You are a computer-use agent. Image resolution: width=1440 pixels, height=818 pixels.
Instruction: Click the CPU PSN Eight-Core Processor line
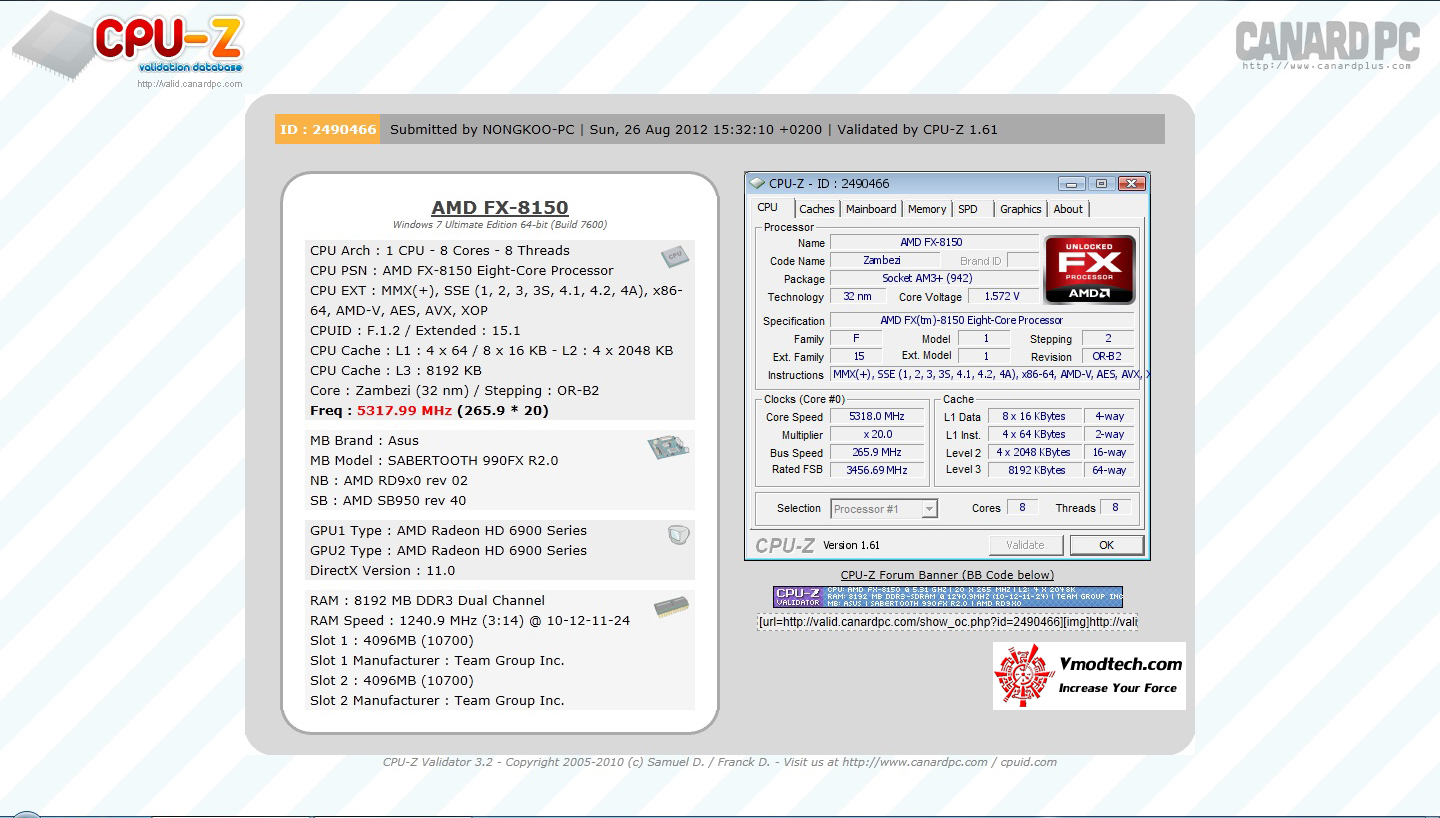pos(462,271)
